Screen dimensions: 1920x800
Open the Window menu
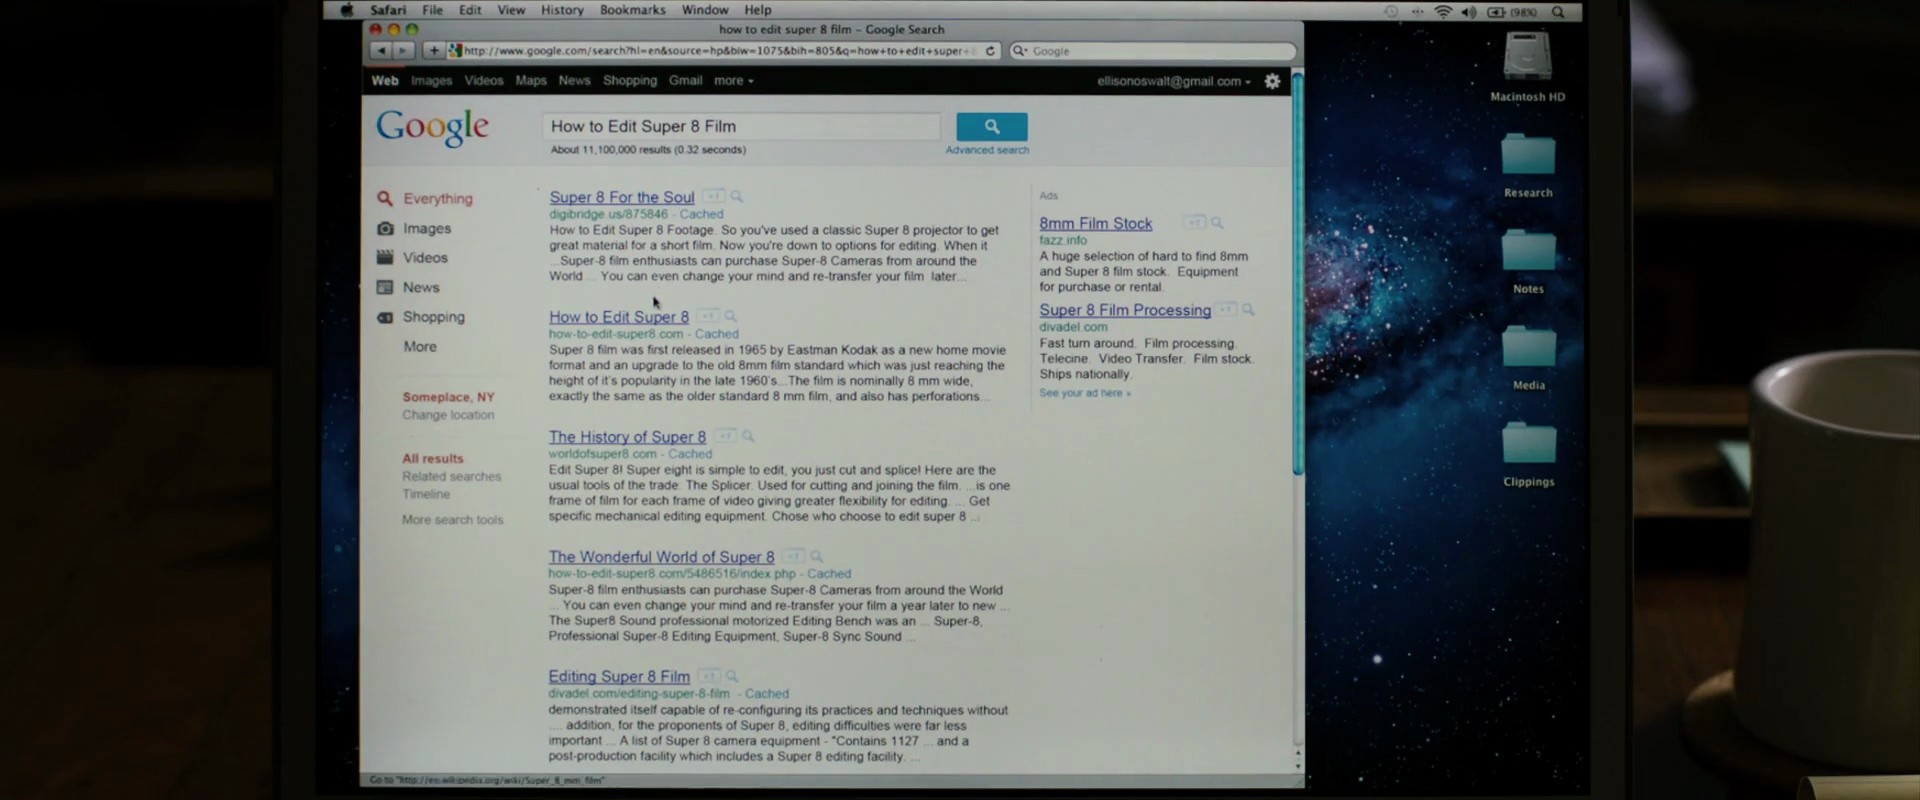(705, 10)
